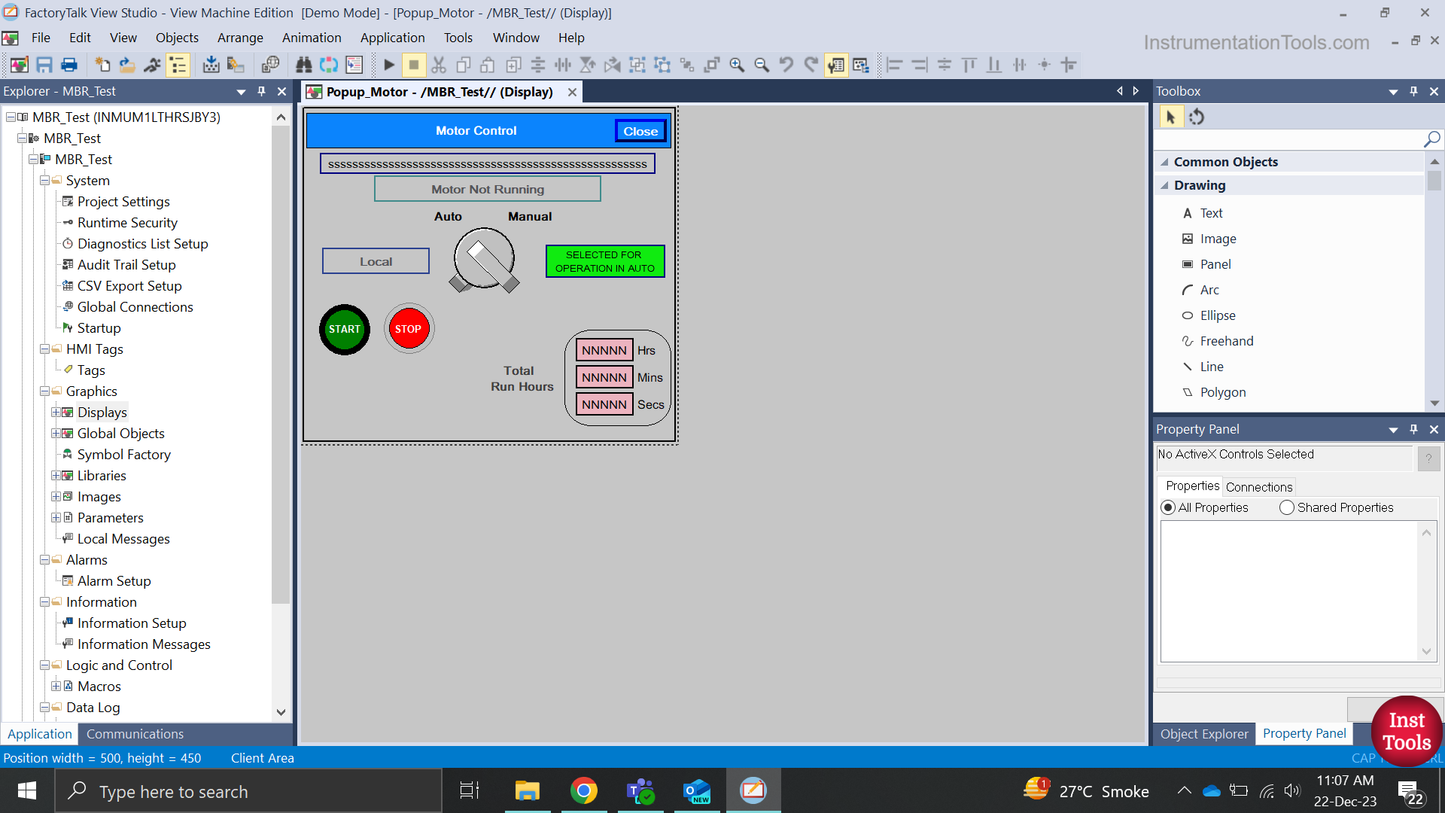
Task: Open the Animation menu
Action: 311,38
